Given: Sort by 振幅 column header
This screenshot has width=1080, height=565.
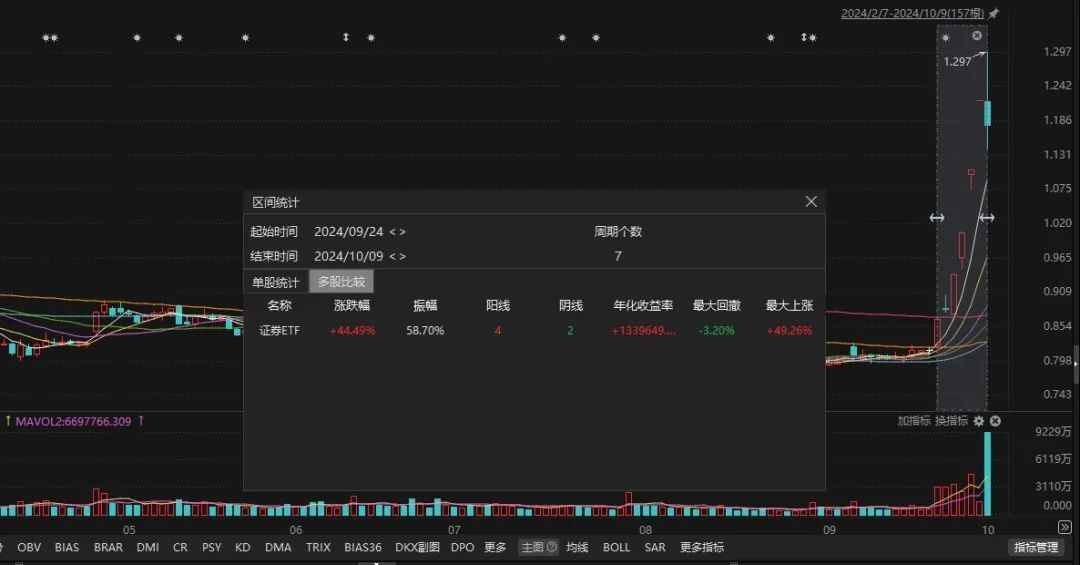Looking at the screenshot, I should coord(425,305).
